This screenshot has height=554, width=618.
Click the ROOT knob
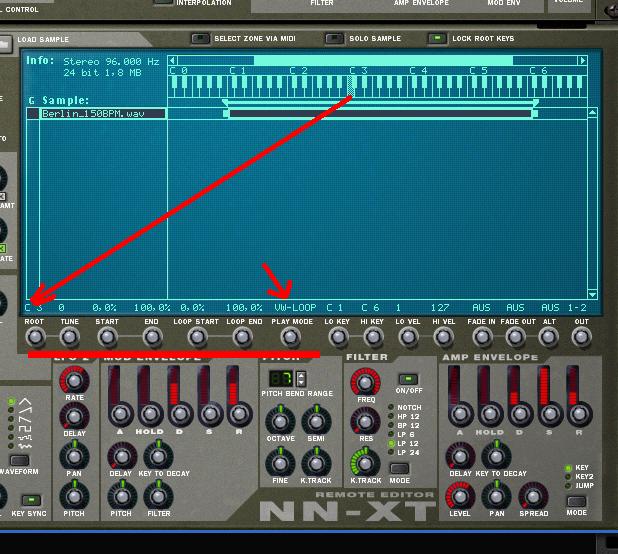[35, 337]
